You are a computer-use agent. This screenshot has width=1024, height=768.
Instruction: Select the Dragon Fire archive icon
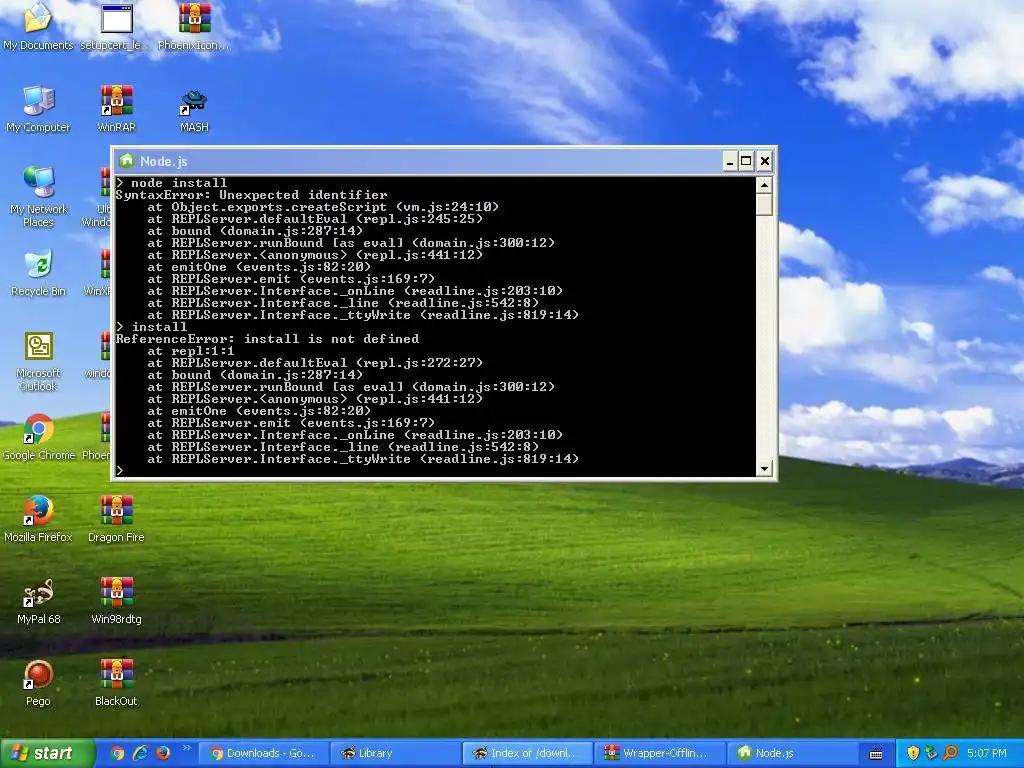(116, 519)
